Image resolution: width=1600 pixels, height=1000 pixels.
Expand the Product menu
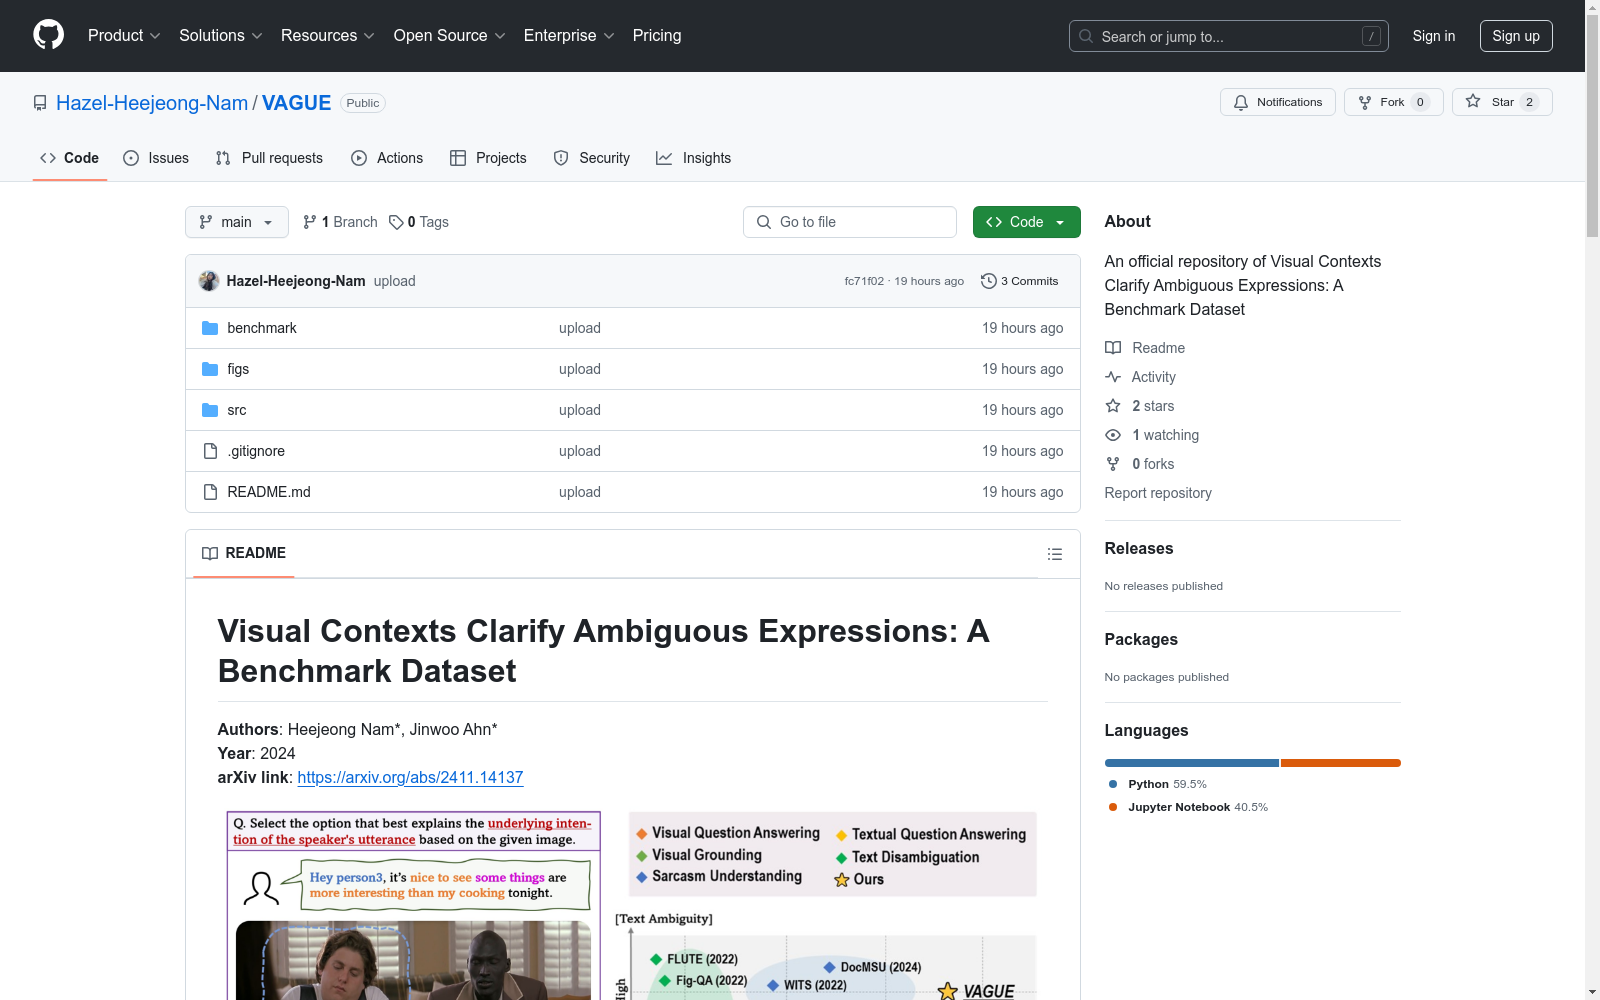pos(124,35)
